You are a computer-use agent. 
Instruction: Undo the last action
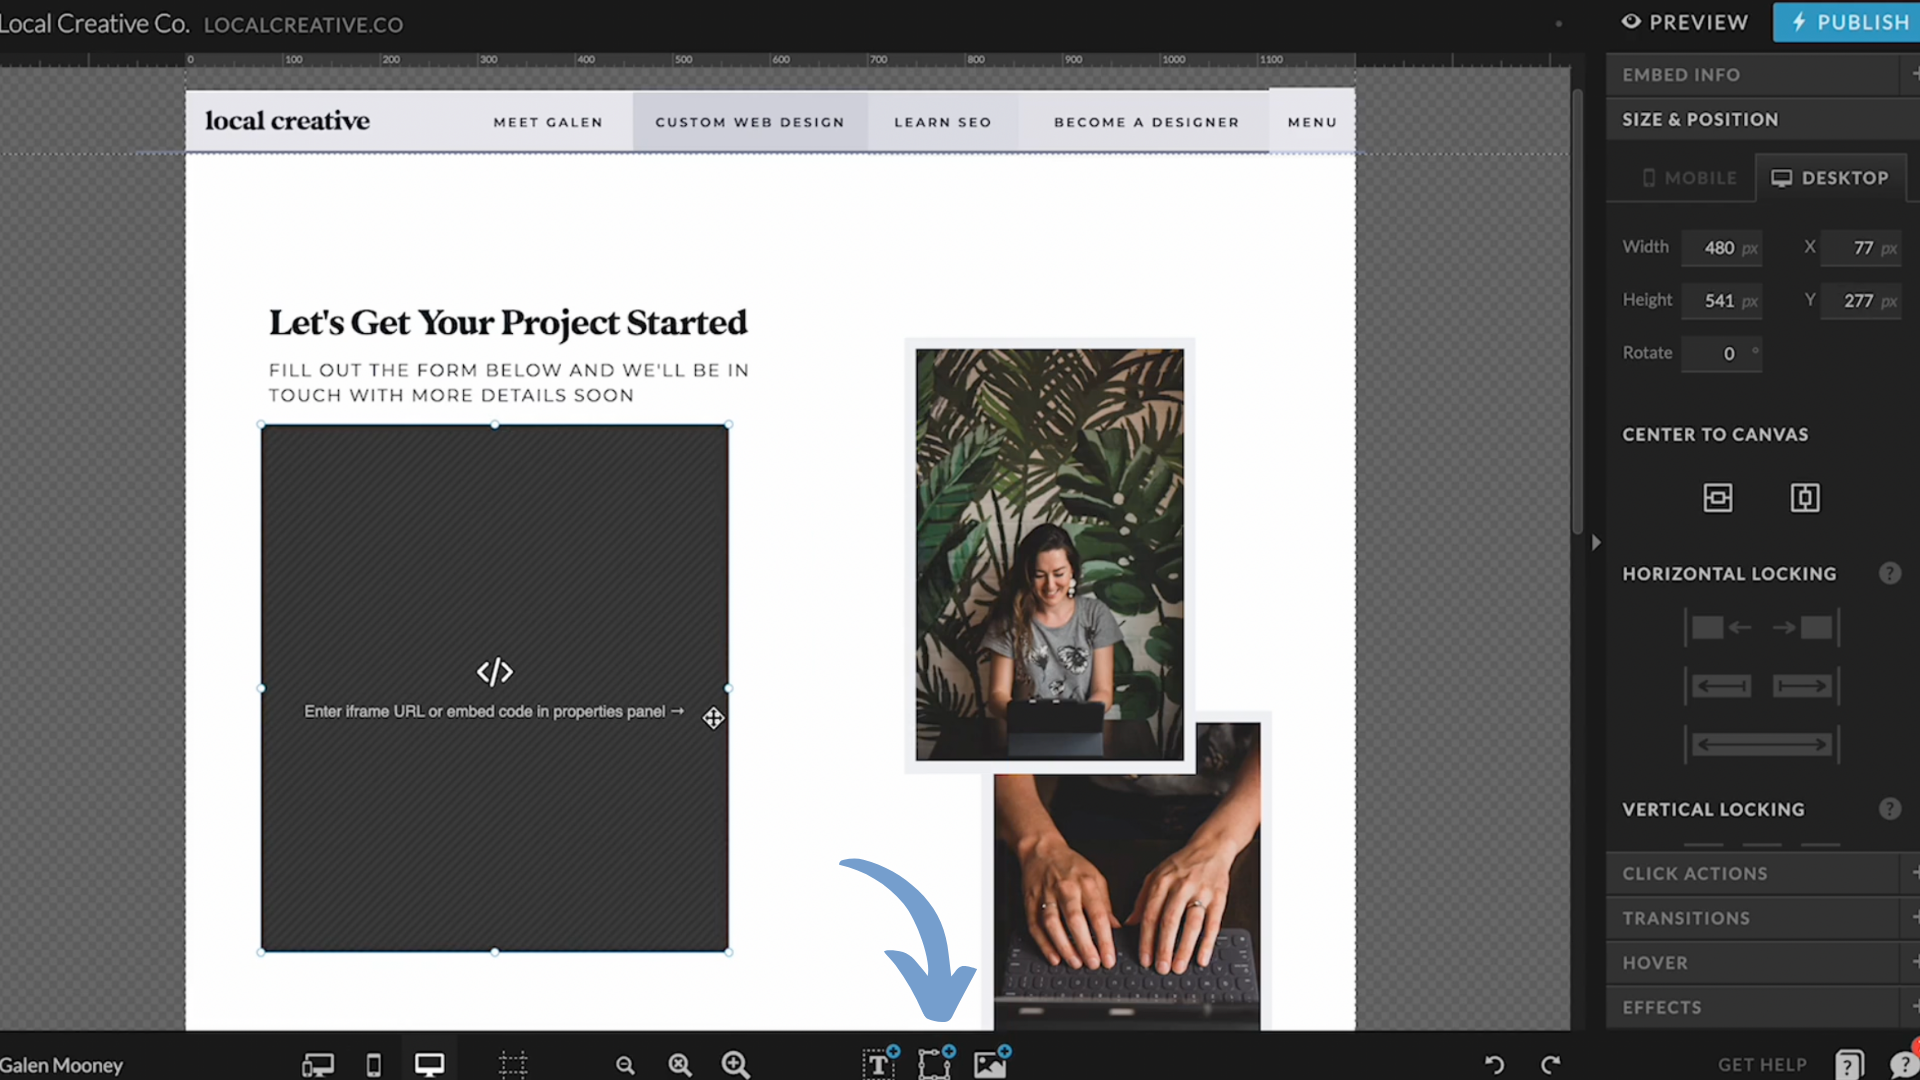(x=1493, y=1065)
